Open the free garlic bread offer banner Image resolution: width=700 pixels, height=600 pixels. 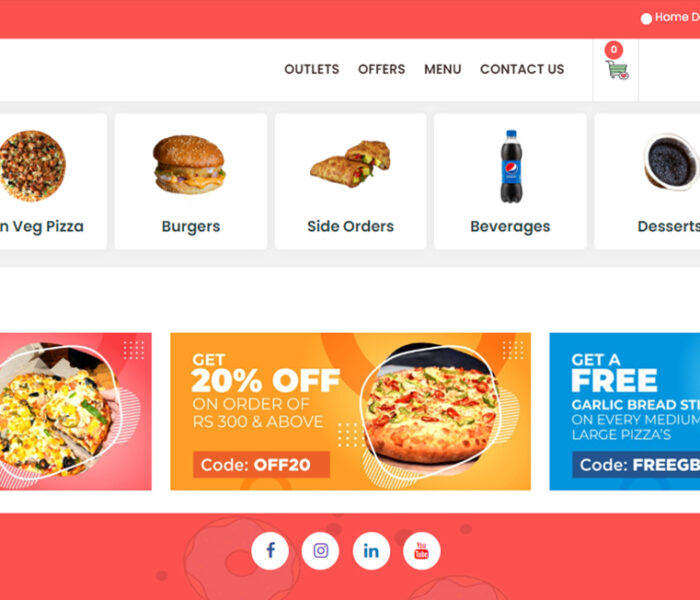625,411
